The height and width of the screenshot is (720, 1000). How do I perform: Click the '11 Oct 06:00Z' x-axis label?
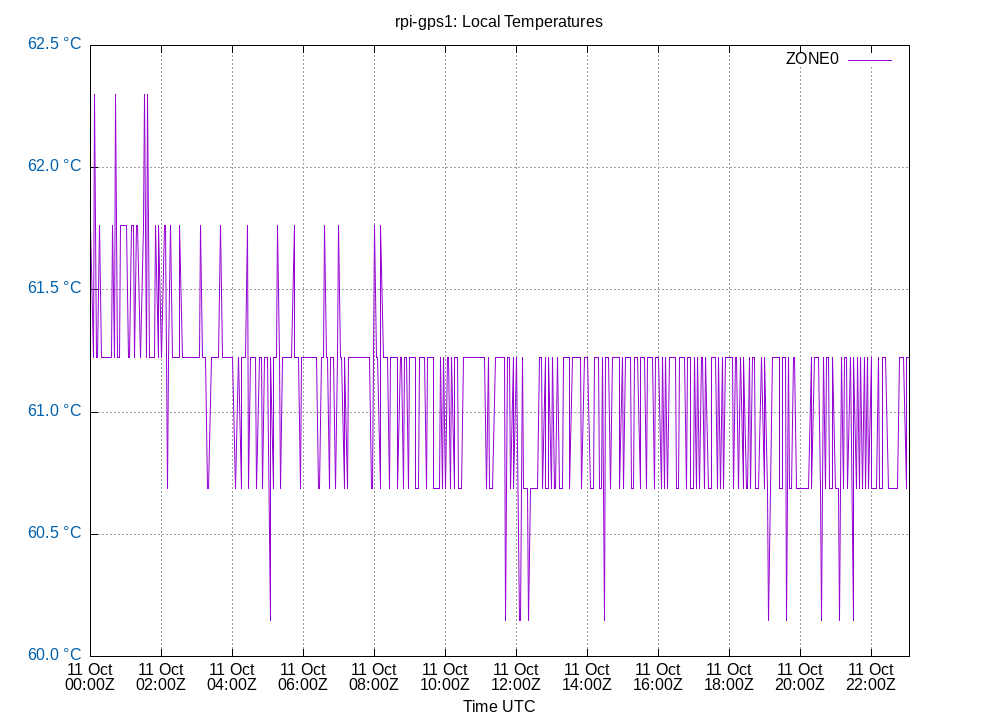303,677
